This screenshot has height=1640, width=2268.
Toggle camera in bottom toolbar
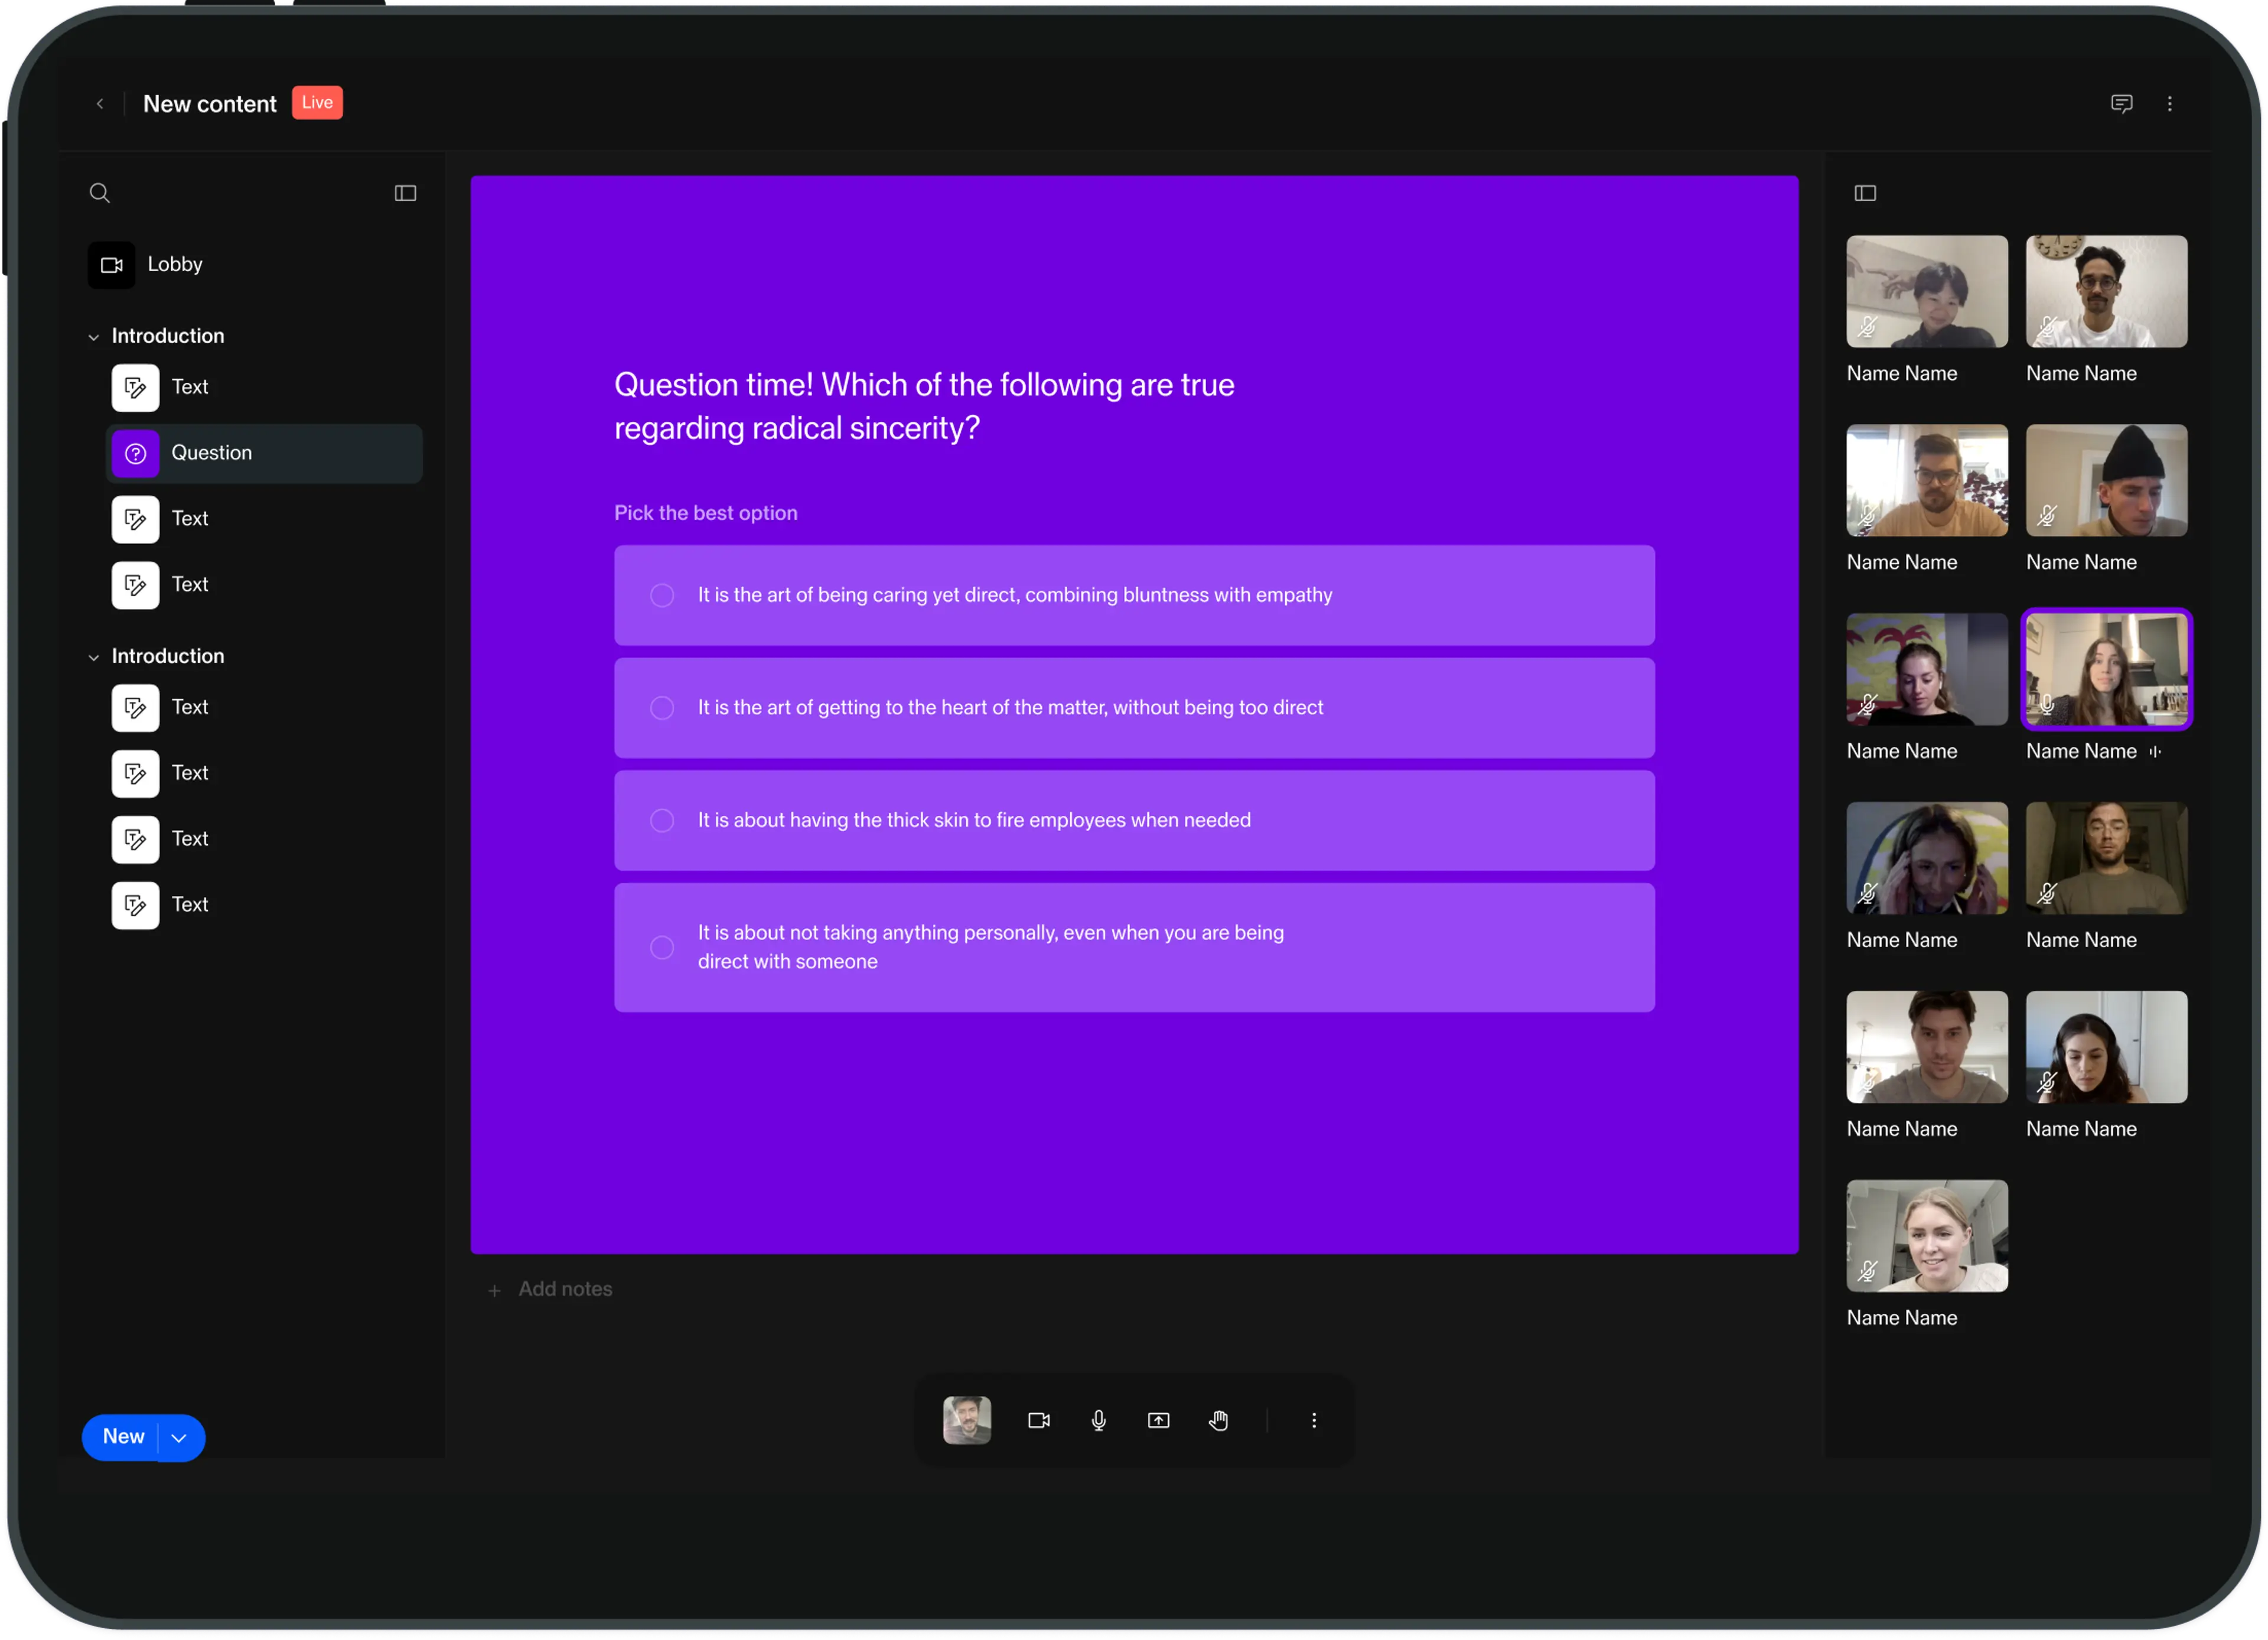pos(1039,1420)
